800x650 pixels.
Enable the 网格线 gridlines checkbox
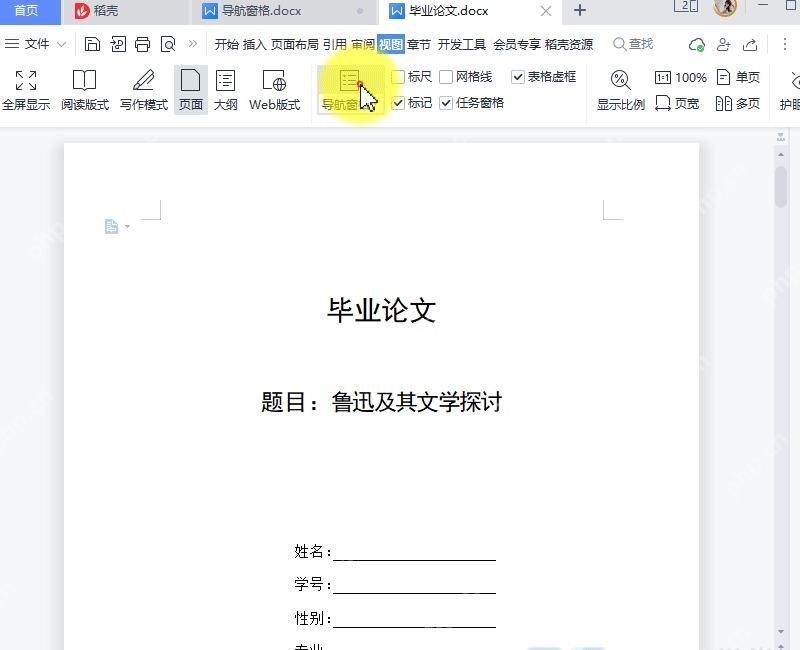click(446, 77)
